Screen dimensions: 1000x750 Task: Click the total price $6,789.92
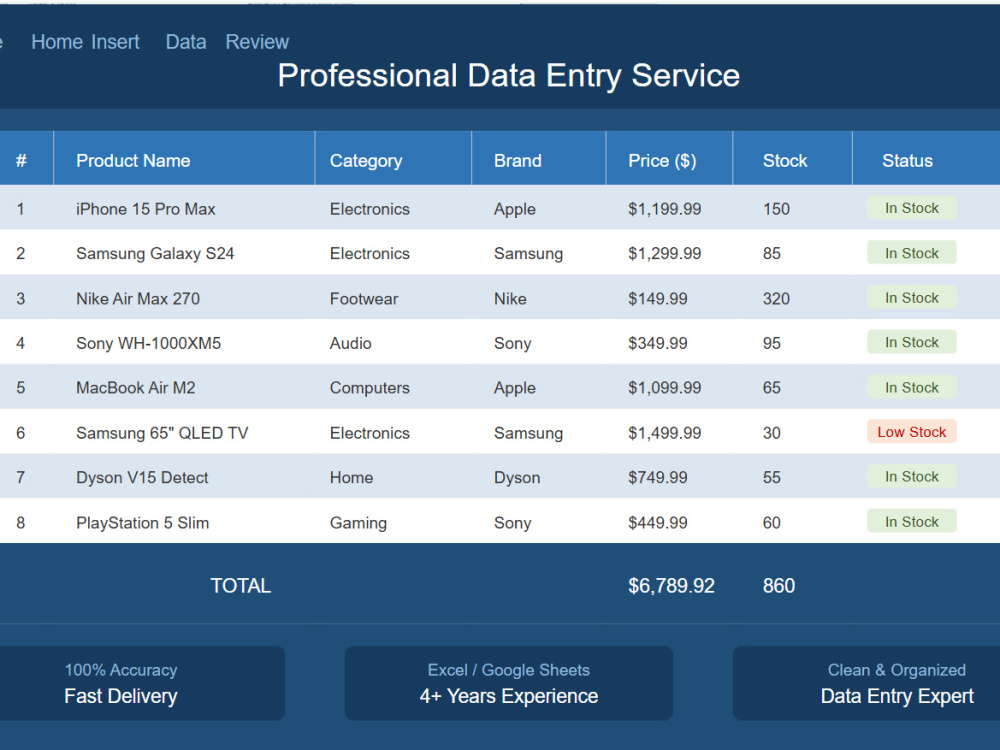click(671, 585)
